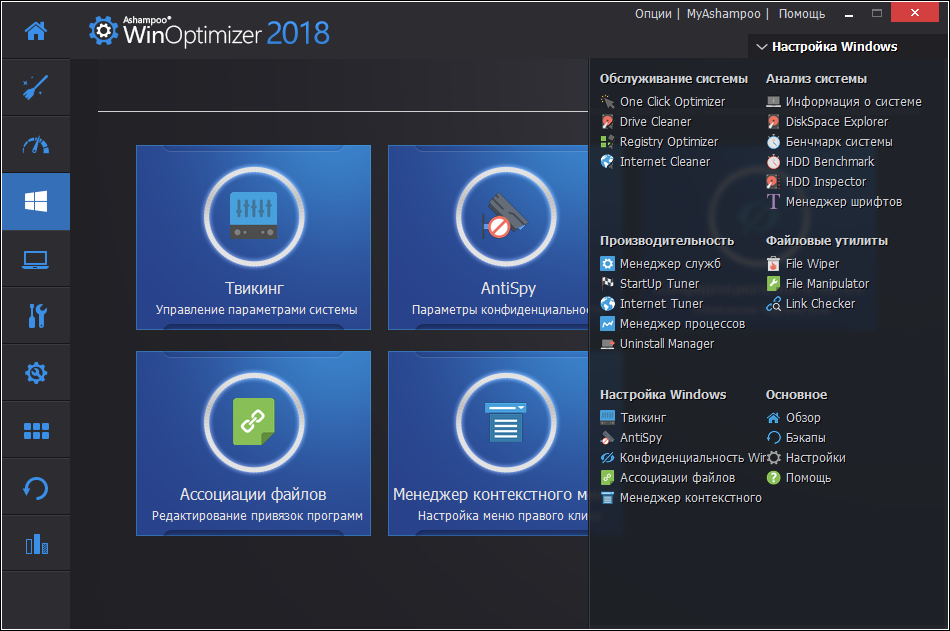Click the Registry Optimizer icon
This screenshot has width=950, height=631.
(607, 142)
